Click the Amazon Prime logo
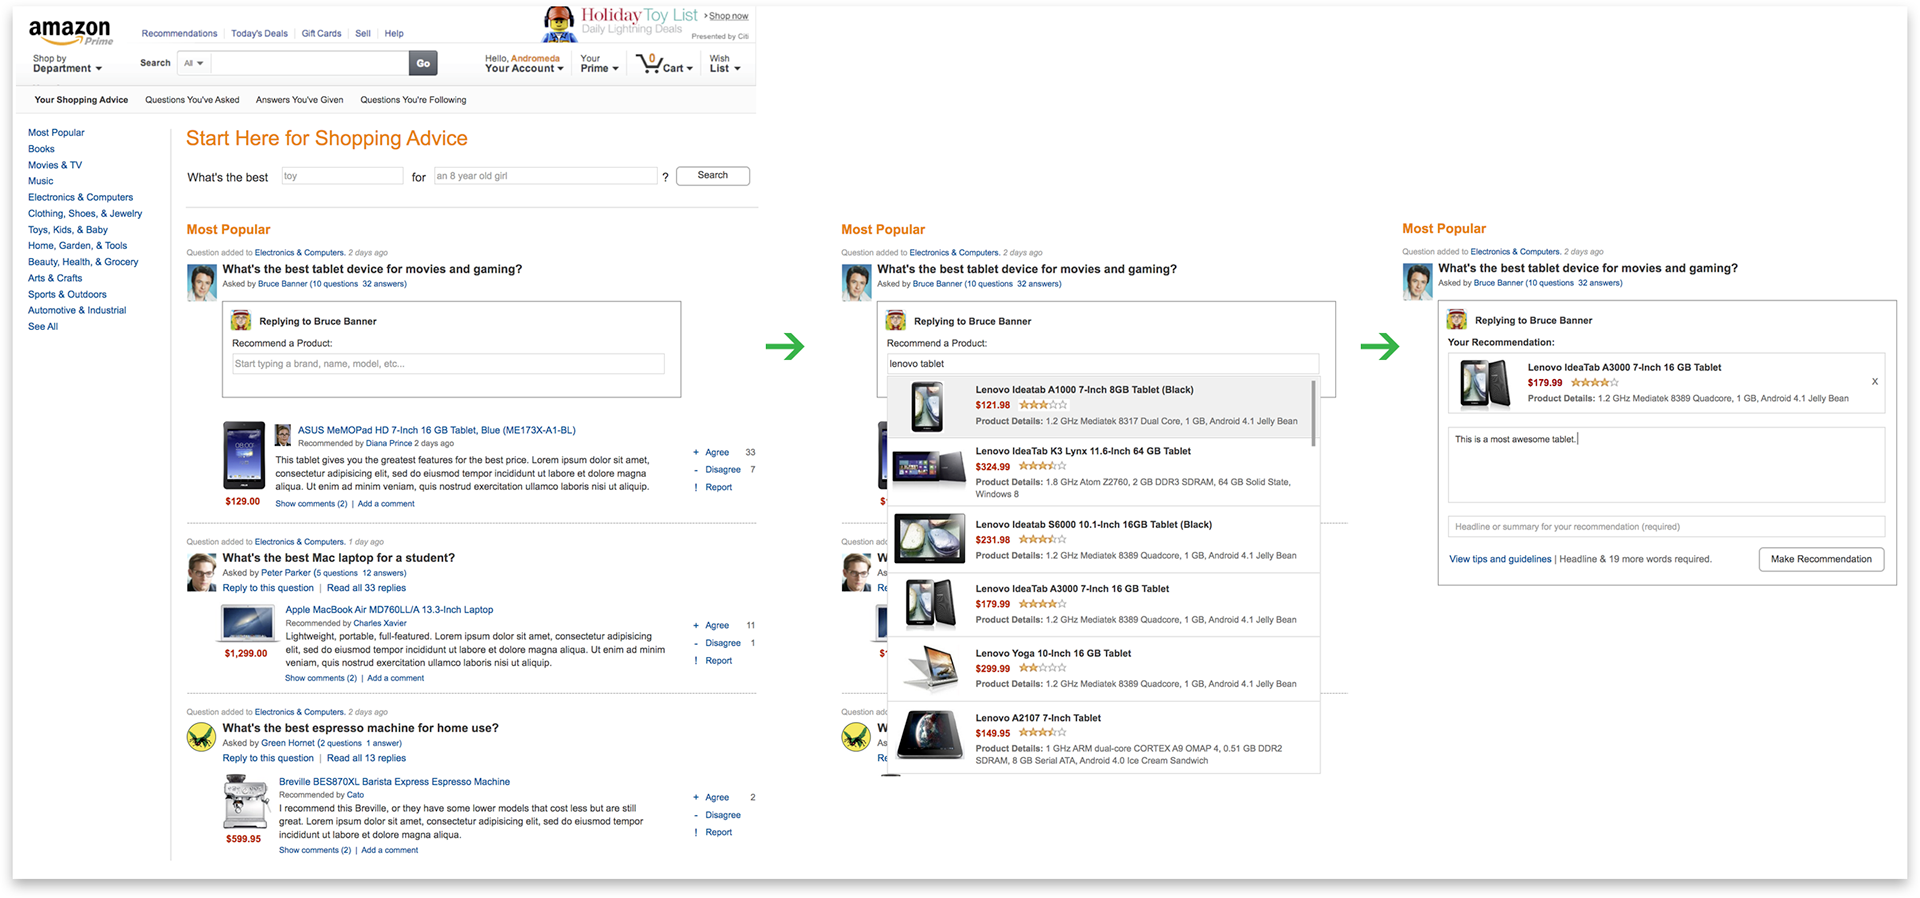 coord(70,32)
